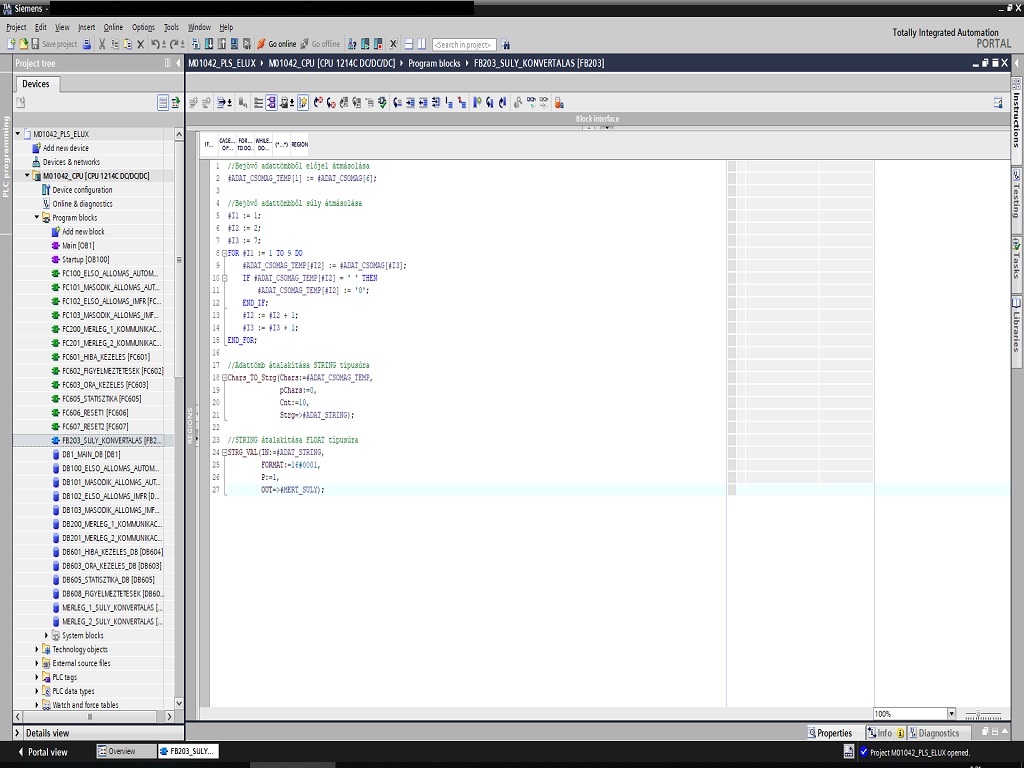Switch to Portal view
1024x768 pixels.
coord(42,752)
